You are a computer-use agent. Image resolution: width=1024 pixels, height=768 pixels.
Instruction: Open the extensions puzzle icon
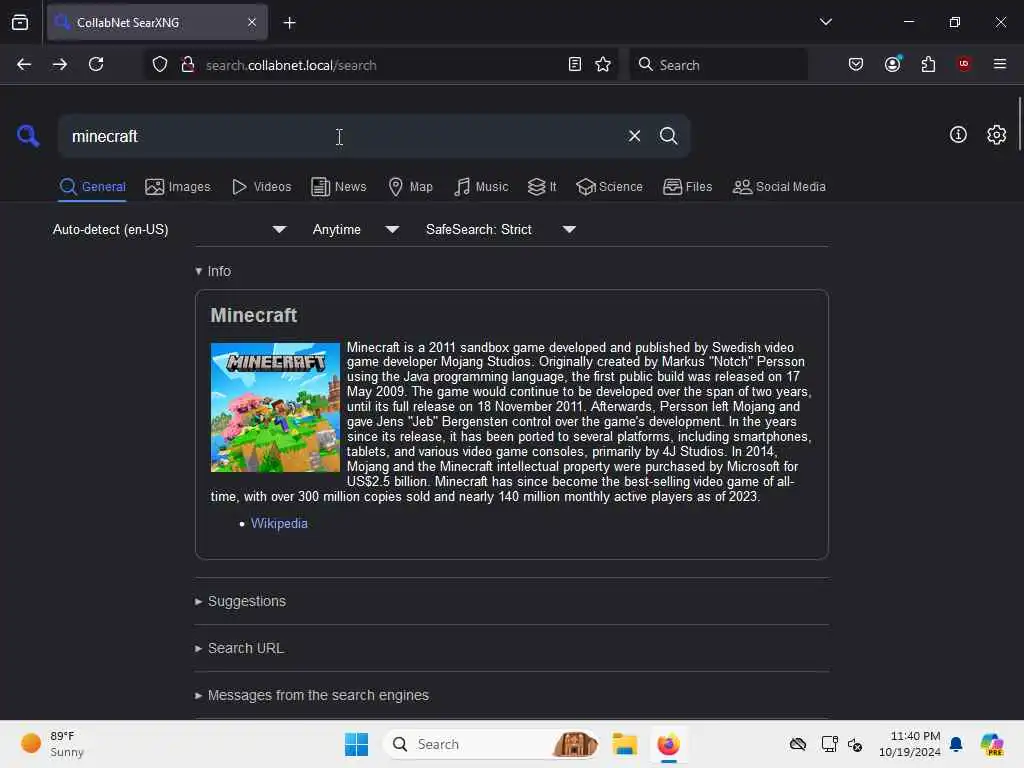[928, 65]
